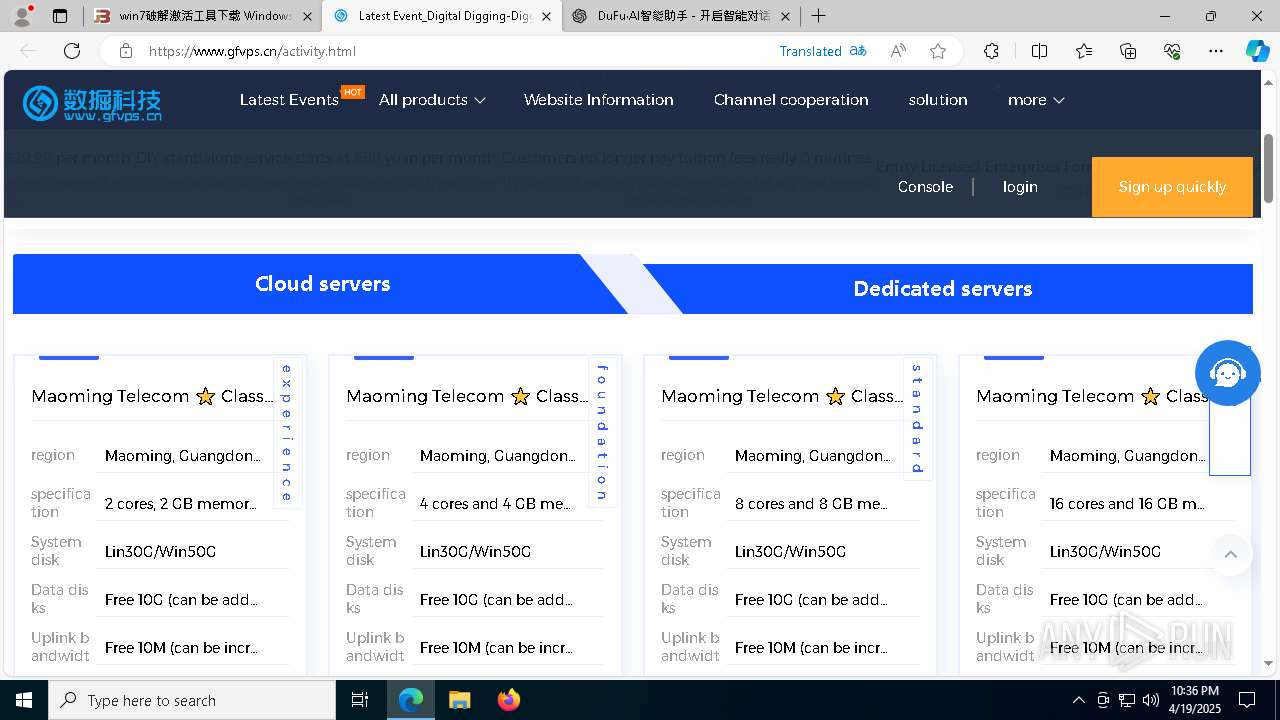The width and height of the screenshot is (1280, 720).
Task: Open the browser profile avatar
Action: click(x=23, y=15)
